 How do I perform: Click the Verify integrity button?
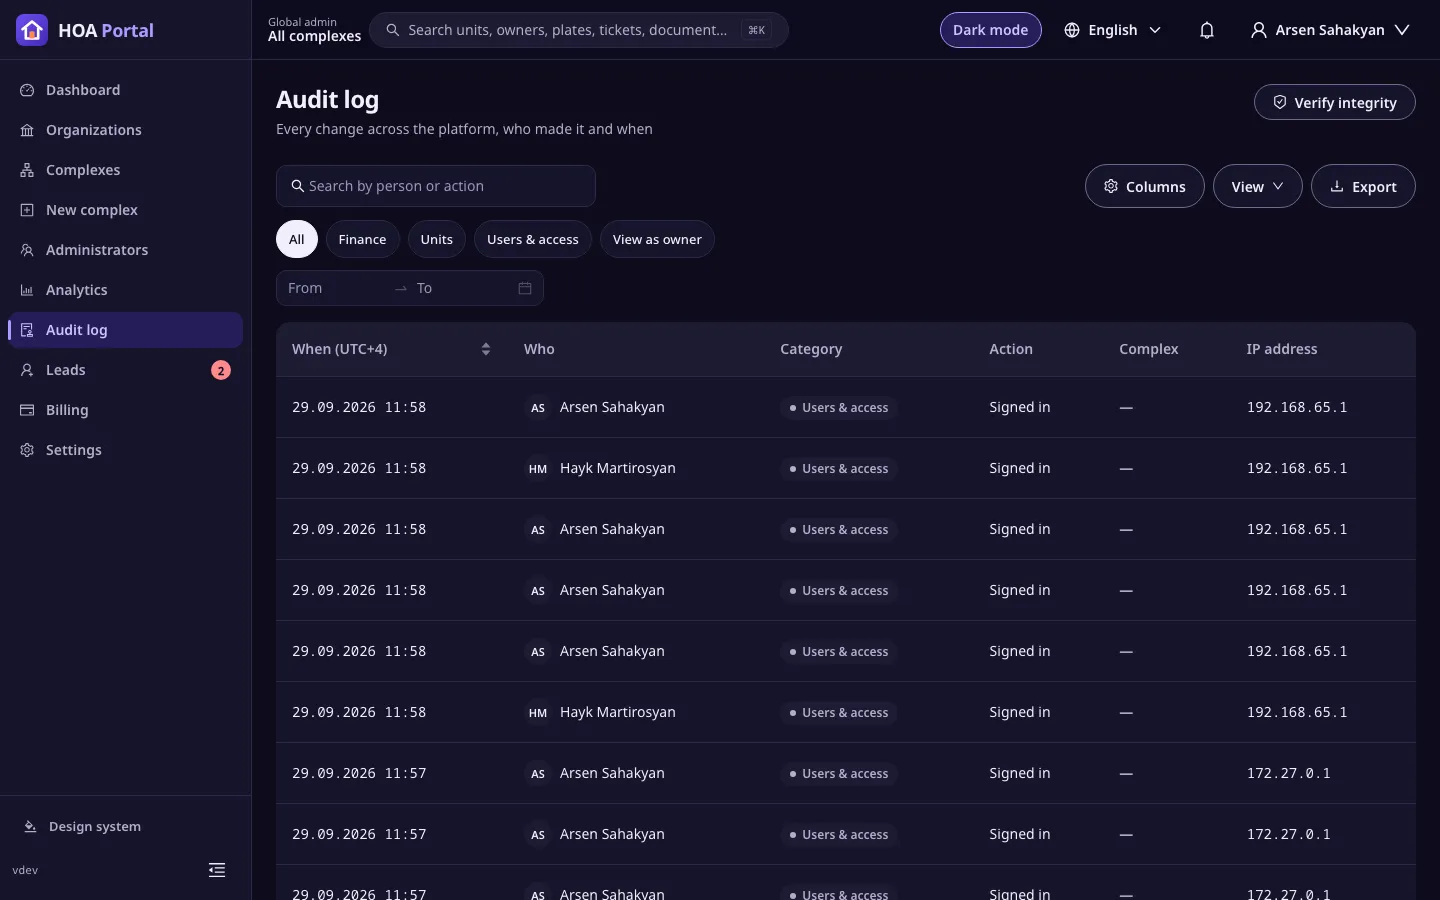click(1334, 102)
